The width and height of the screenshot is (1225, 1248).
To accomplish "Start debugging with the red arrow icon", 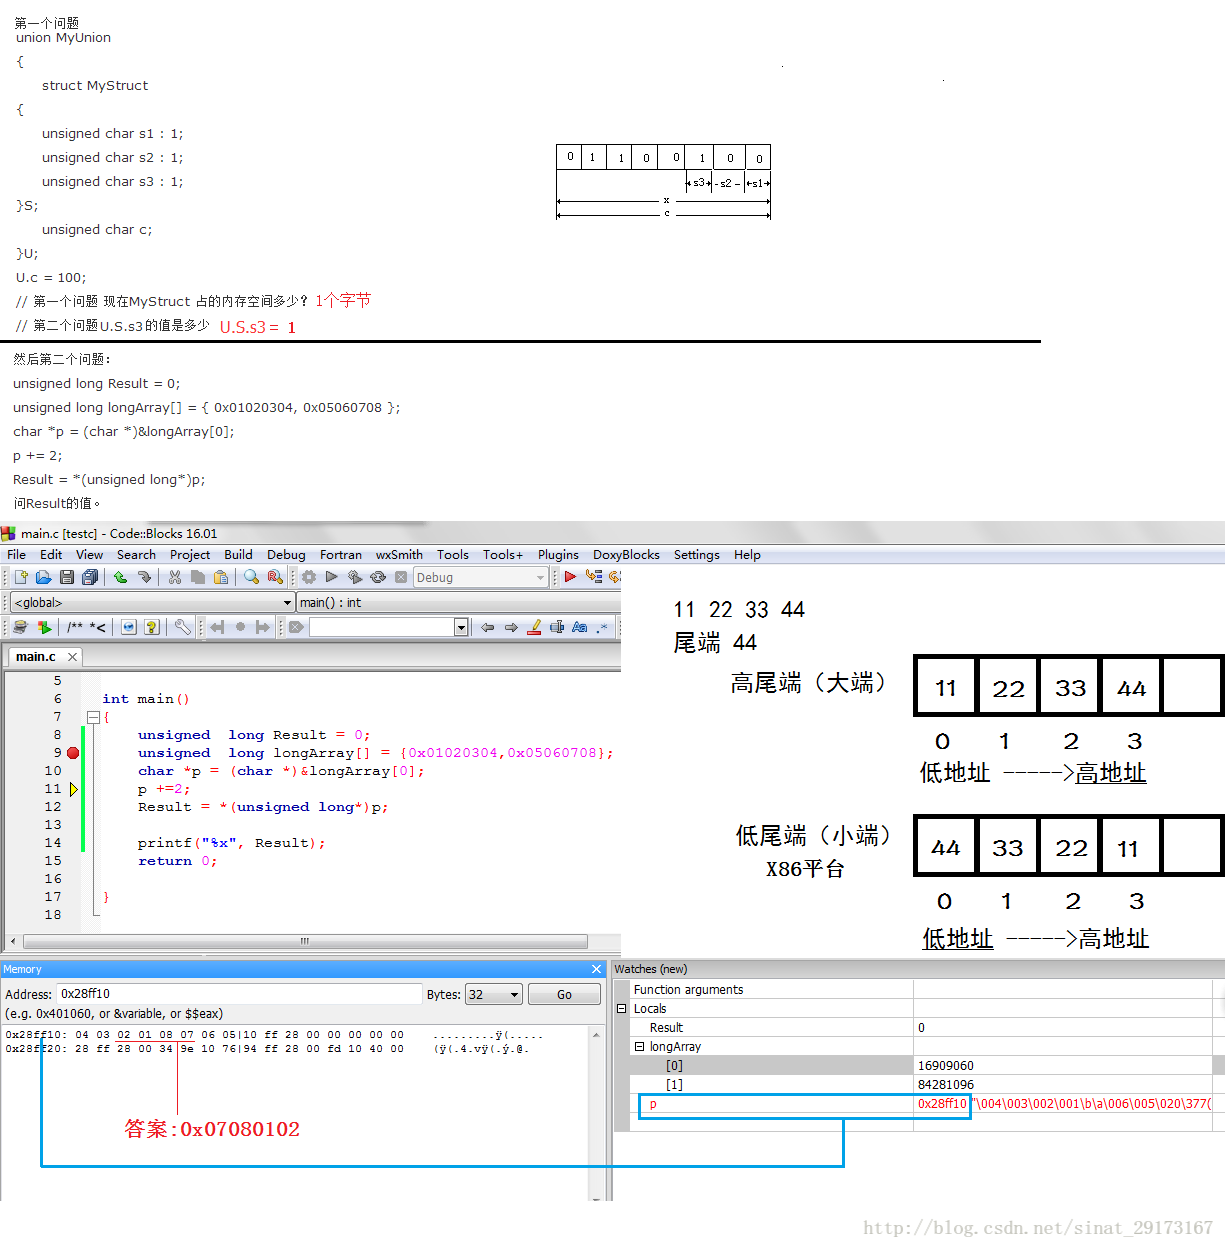I will pyautogui.click(x=570, y=577).
